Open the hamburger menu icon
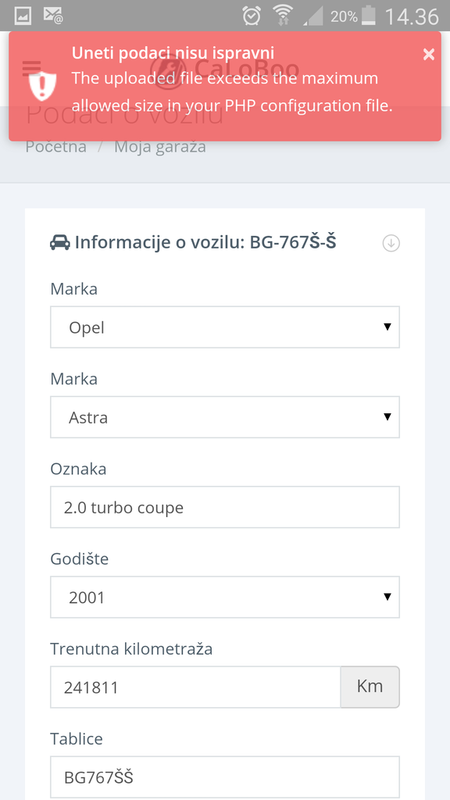 32,68
